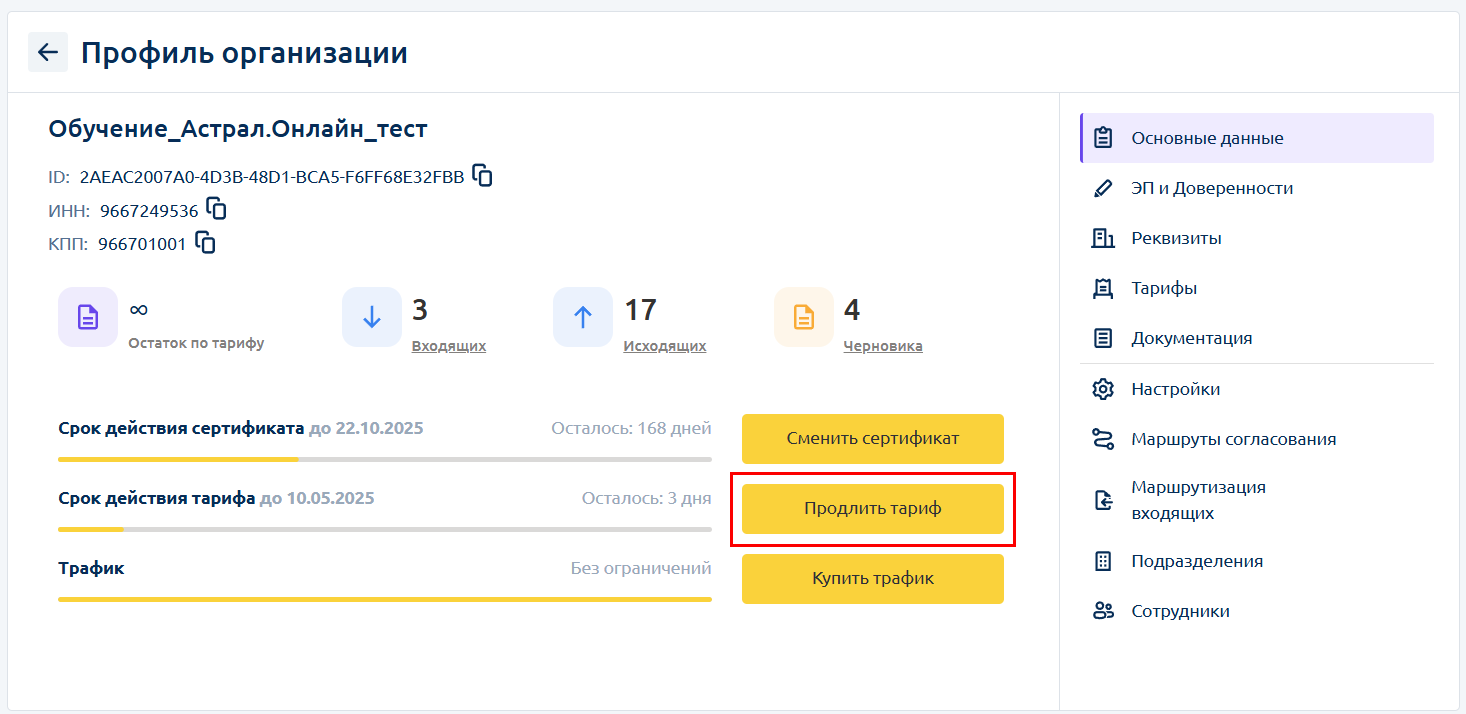Screen dimensions: 1466x714
Task: Copy the ИНН number
Action: (x=216, y=209)
